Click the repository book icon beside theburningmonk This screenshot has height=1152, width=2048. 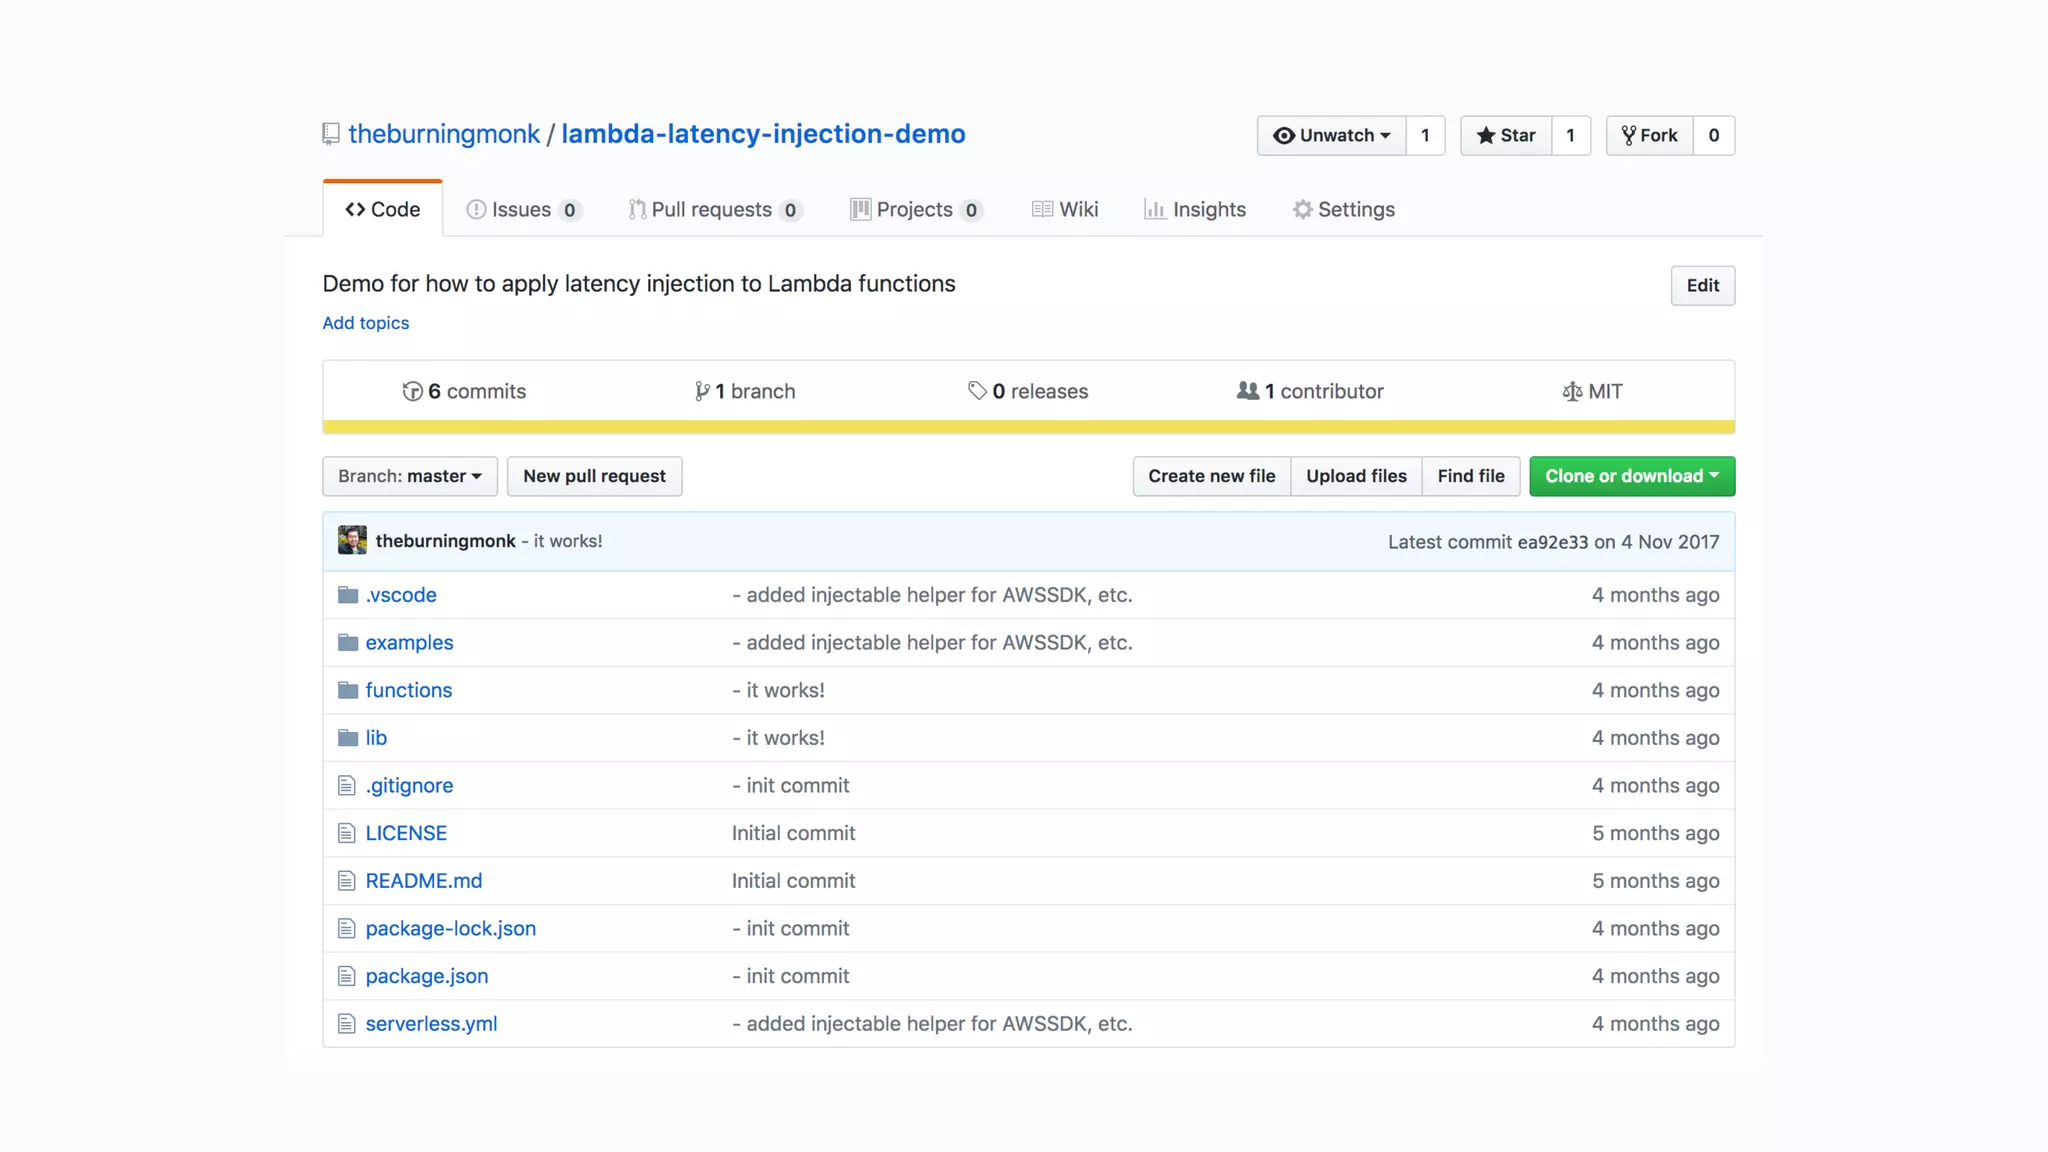[331, 134]
